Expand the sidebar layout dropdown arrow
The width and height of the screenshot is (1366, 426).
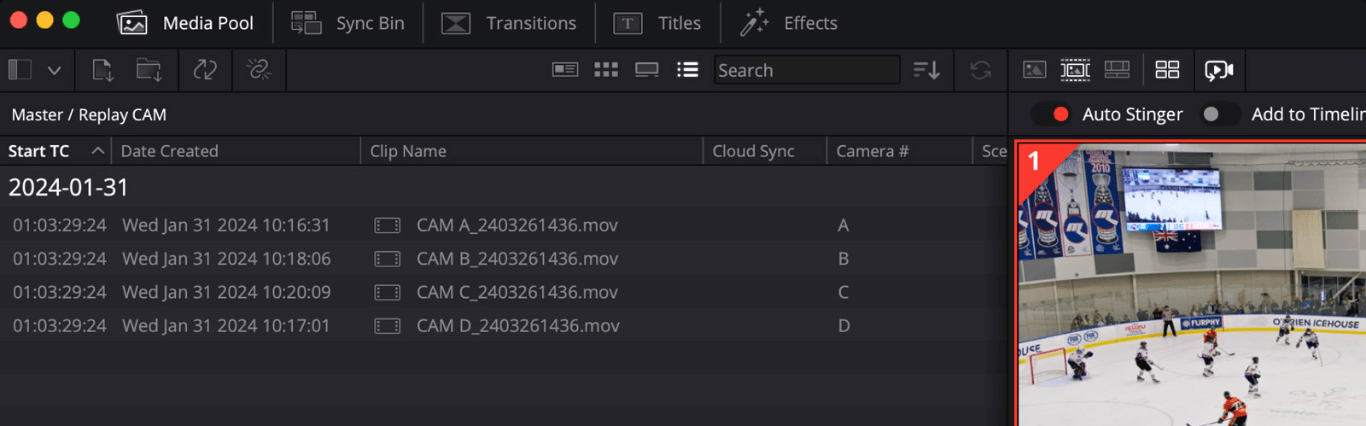[54, 70]
